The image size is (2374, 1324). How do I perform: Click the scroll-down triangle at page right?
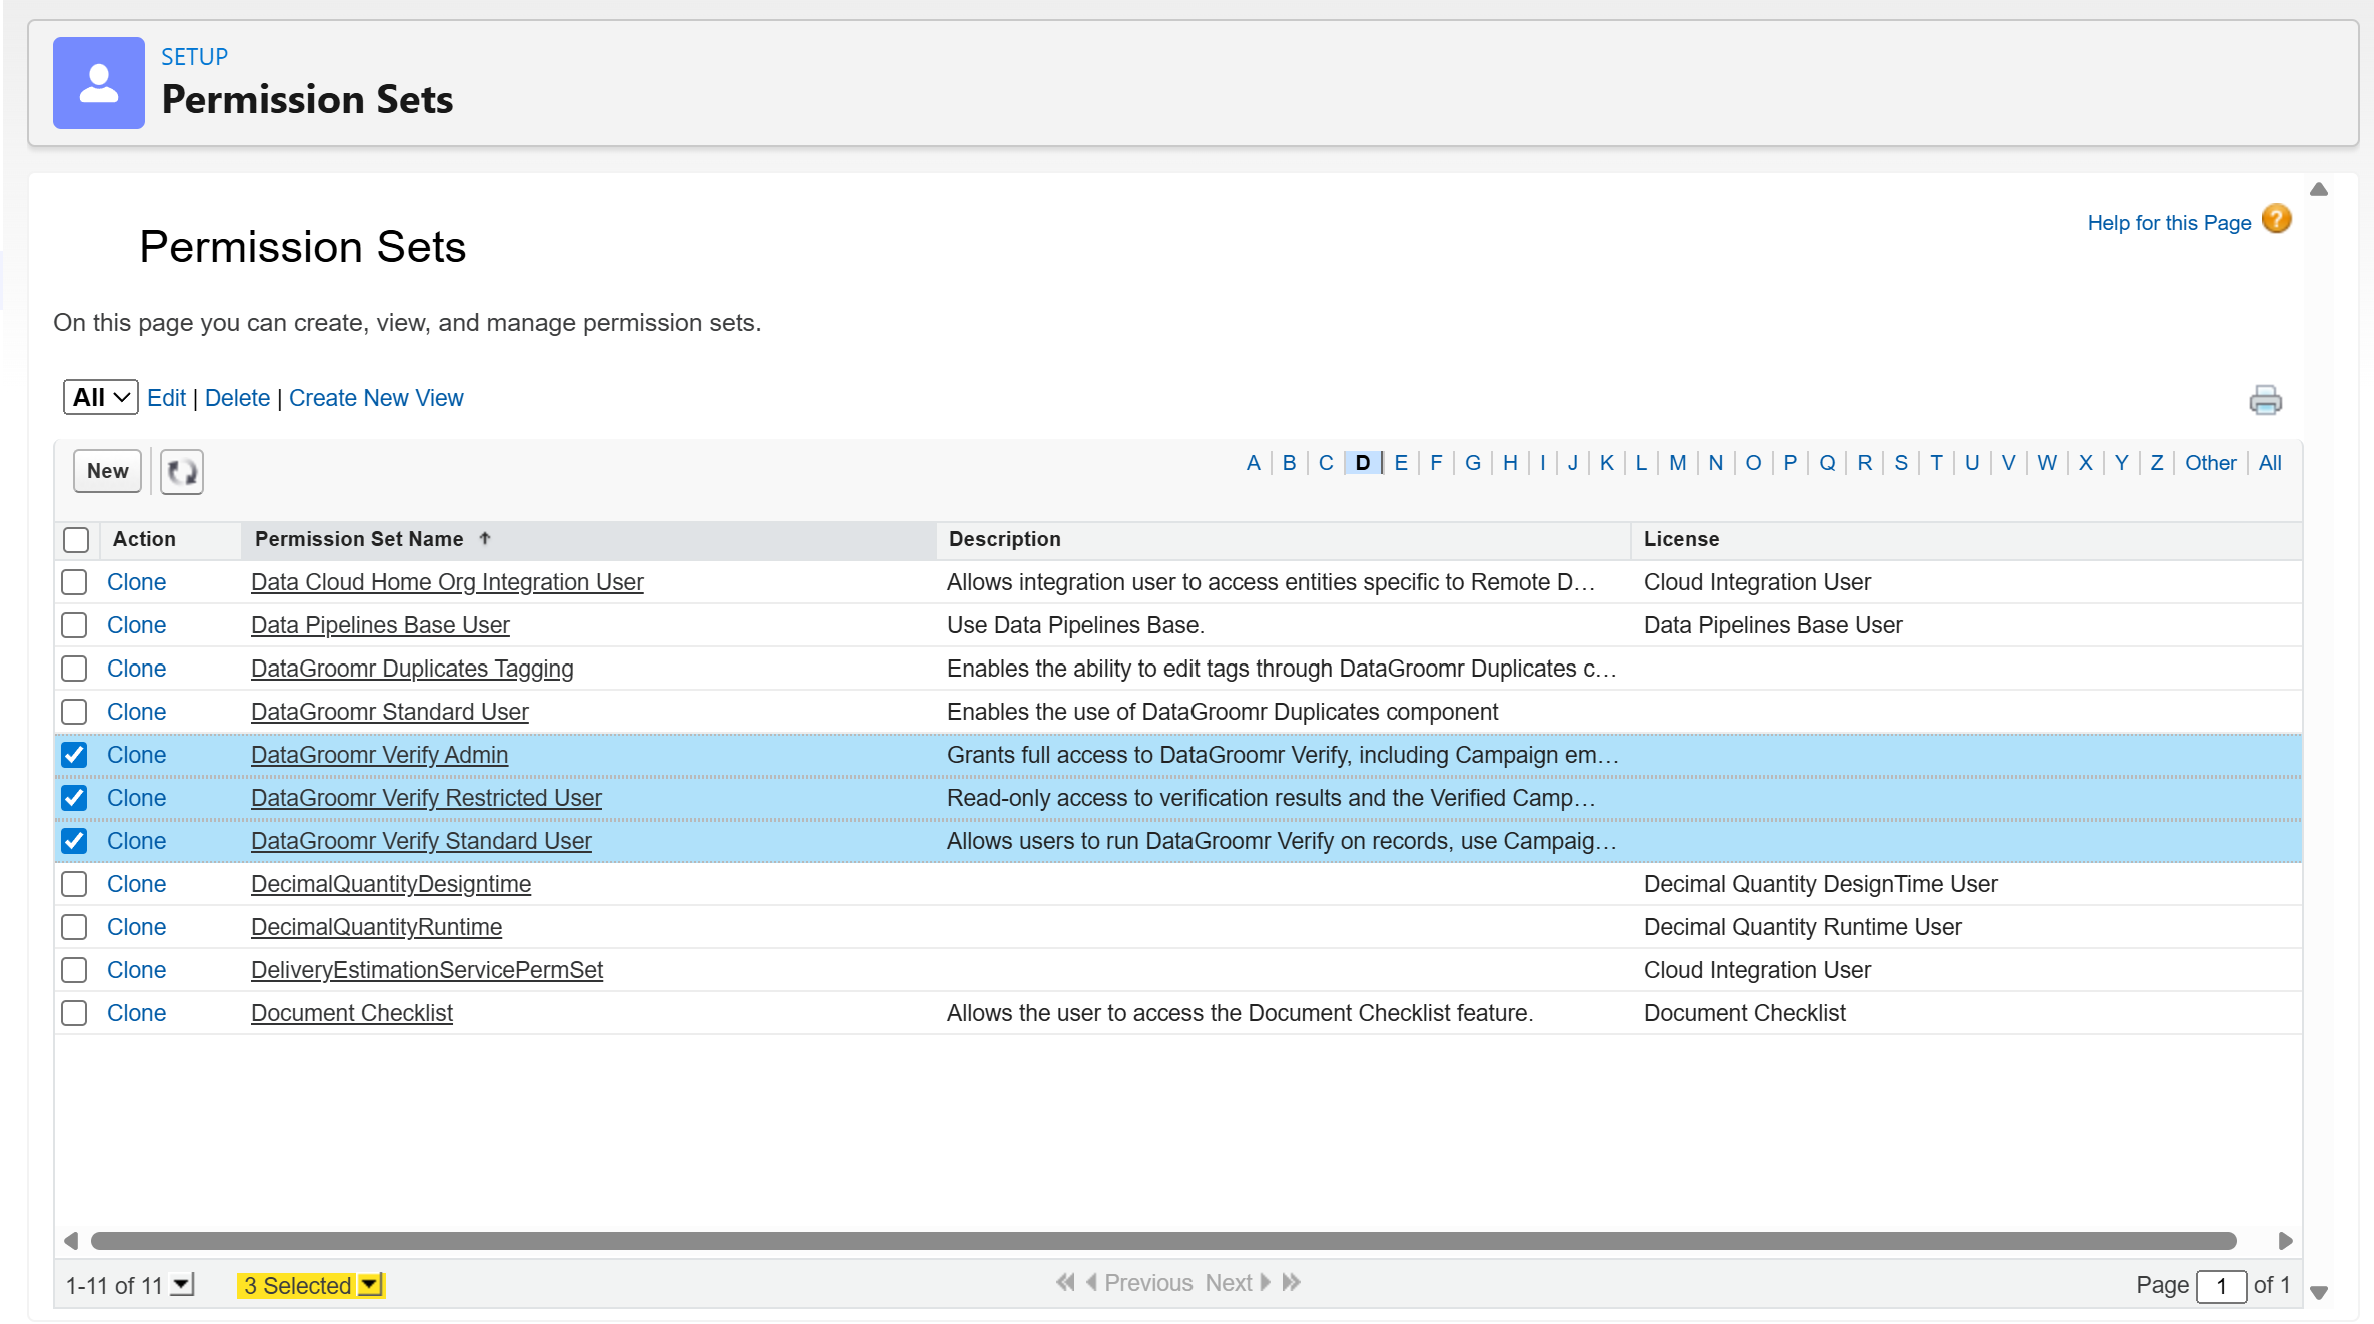coord(2319,1293)
